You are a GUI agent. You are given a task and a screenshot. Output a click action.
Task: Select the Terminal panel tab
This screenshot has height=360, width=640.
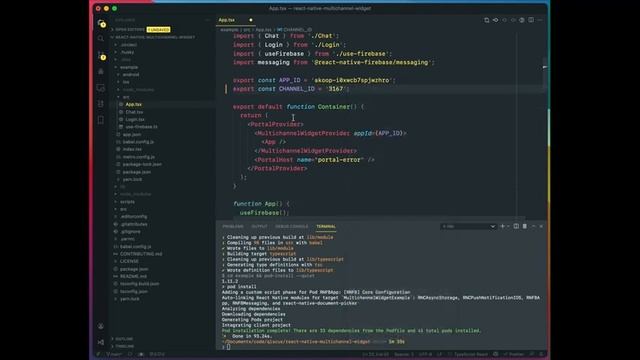[x=326, y=227]
